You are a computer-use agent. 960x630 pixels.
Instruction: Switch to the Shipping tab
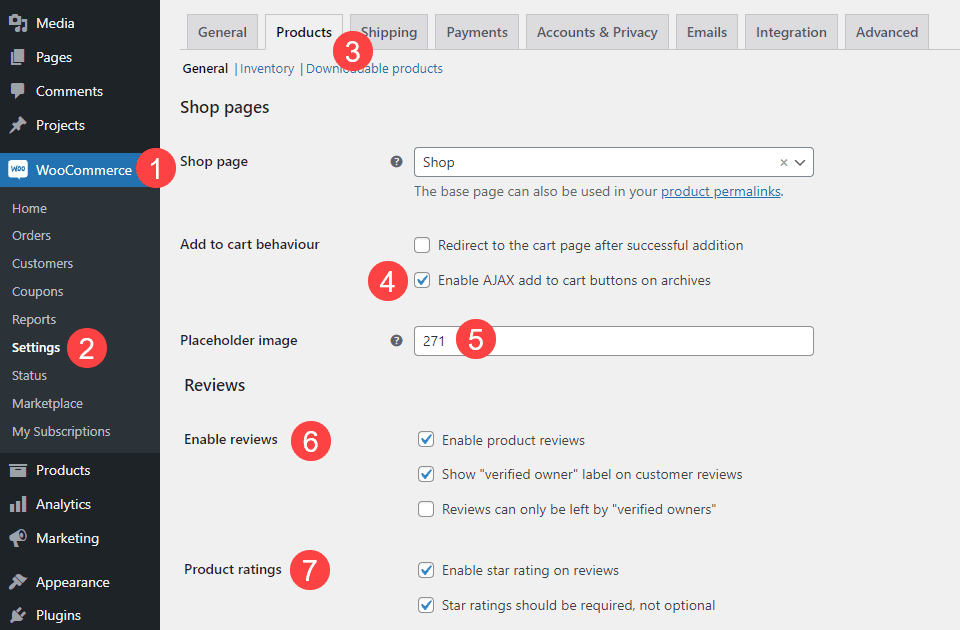388,31
